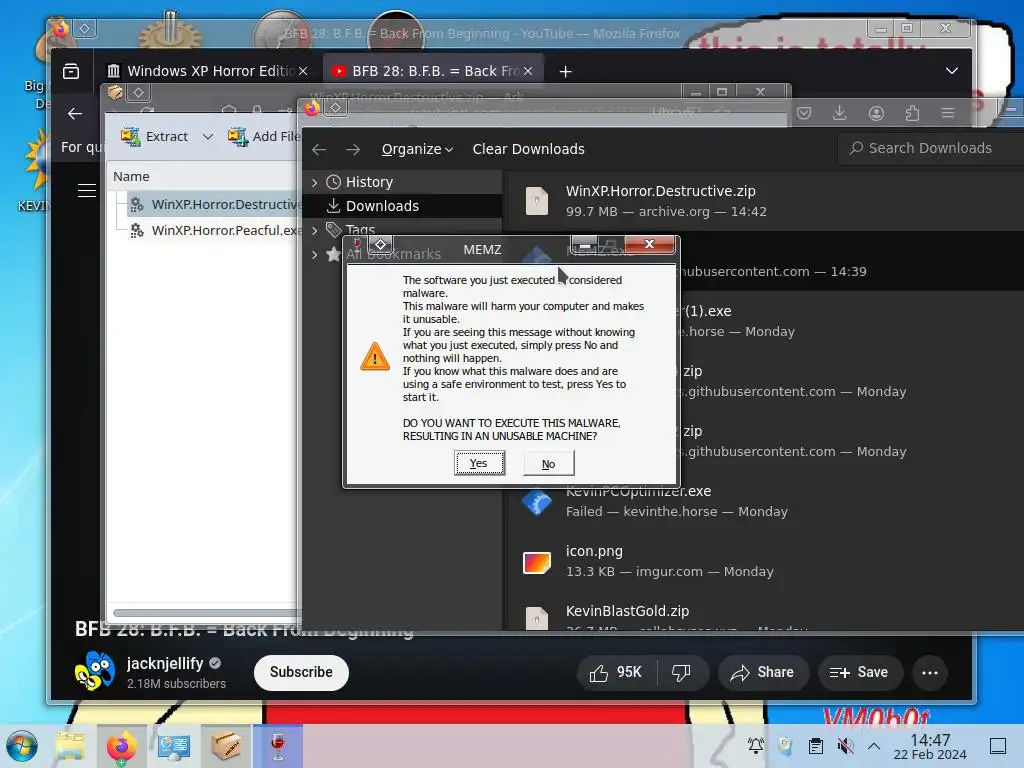Image resolution: width=1024 pixels, height=768 pixels.
Task: Click the Library back arrow
Action: pos(319,150)
